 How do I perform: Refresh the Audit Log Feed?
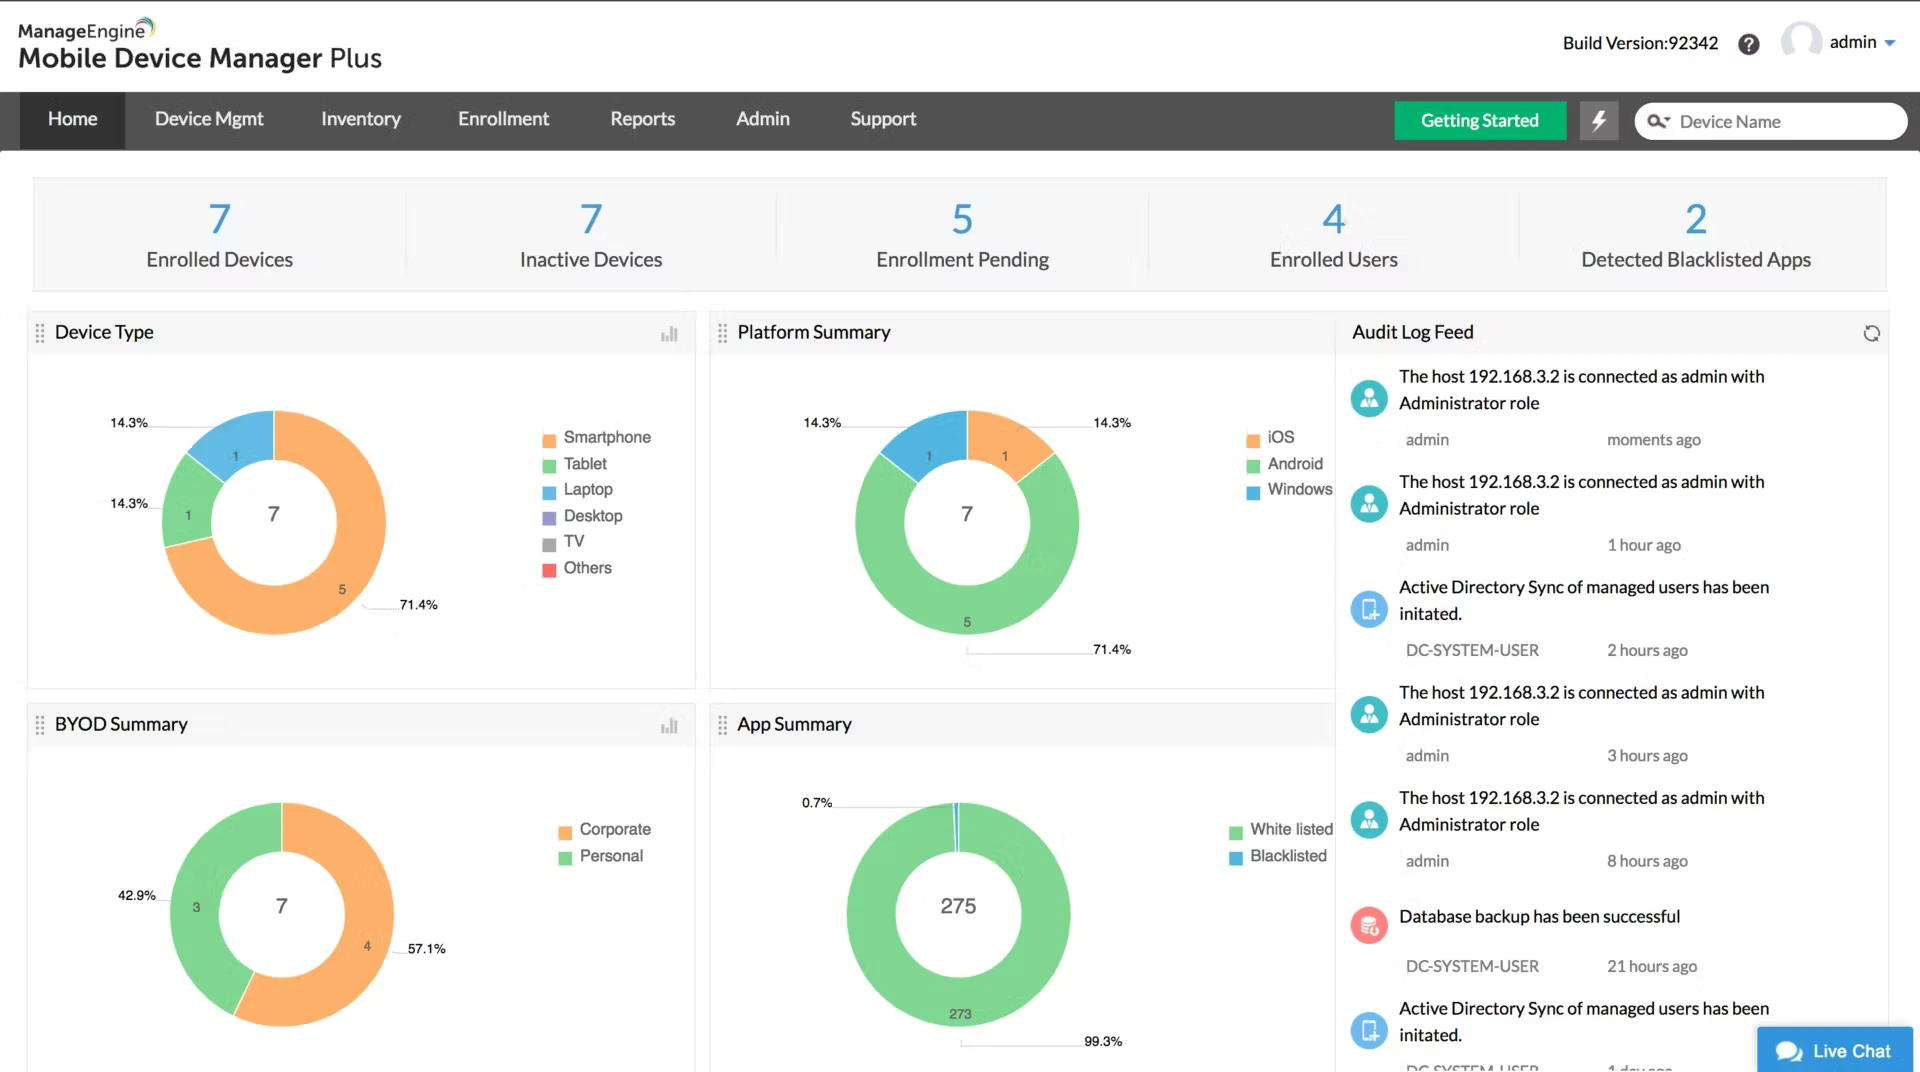coord(1871,333)
